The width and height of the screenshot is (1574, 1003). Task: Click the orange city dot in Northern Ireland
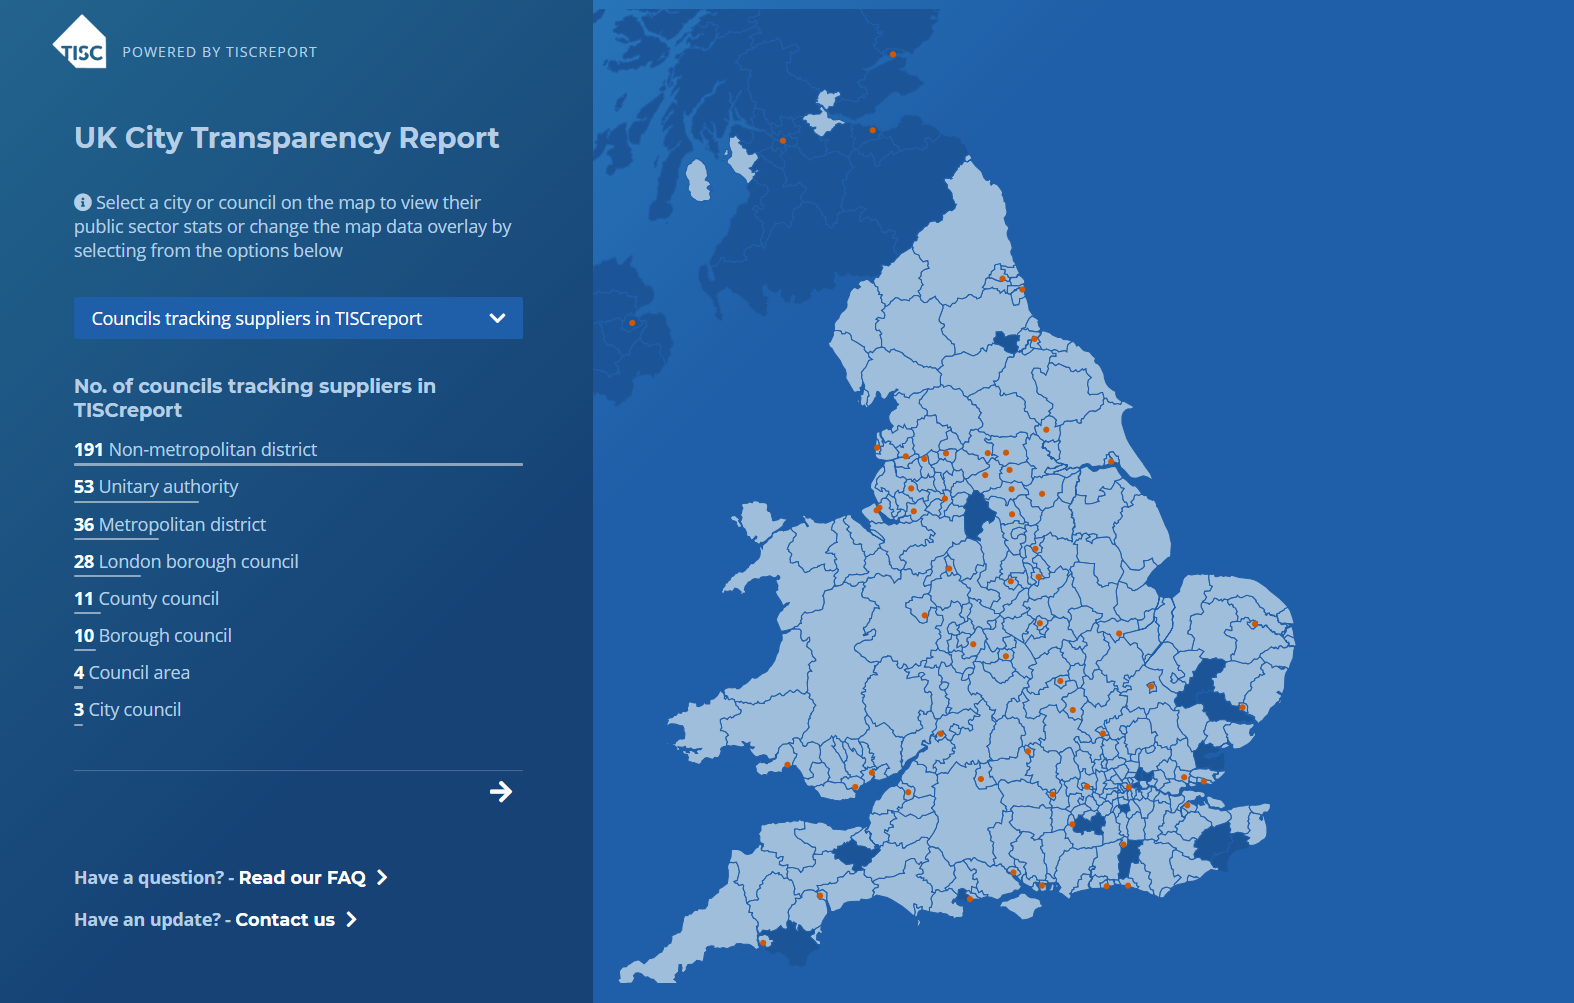[632, 323]
